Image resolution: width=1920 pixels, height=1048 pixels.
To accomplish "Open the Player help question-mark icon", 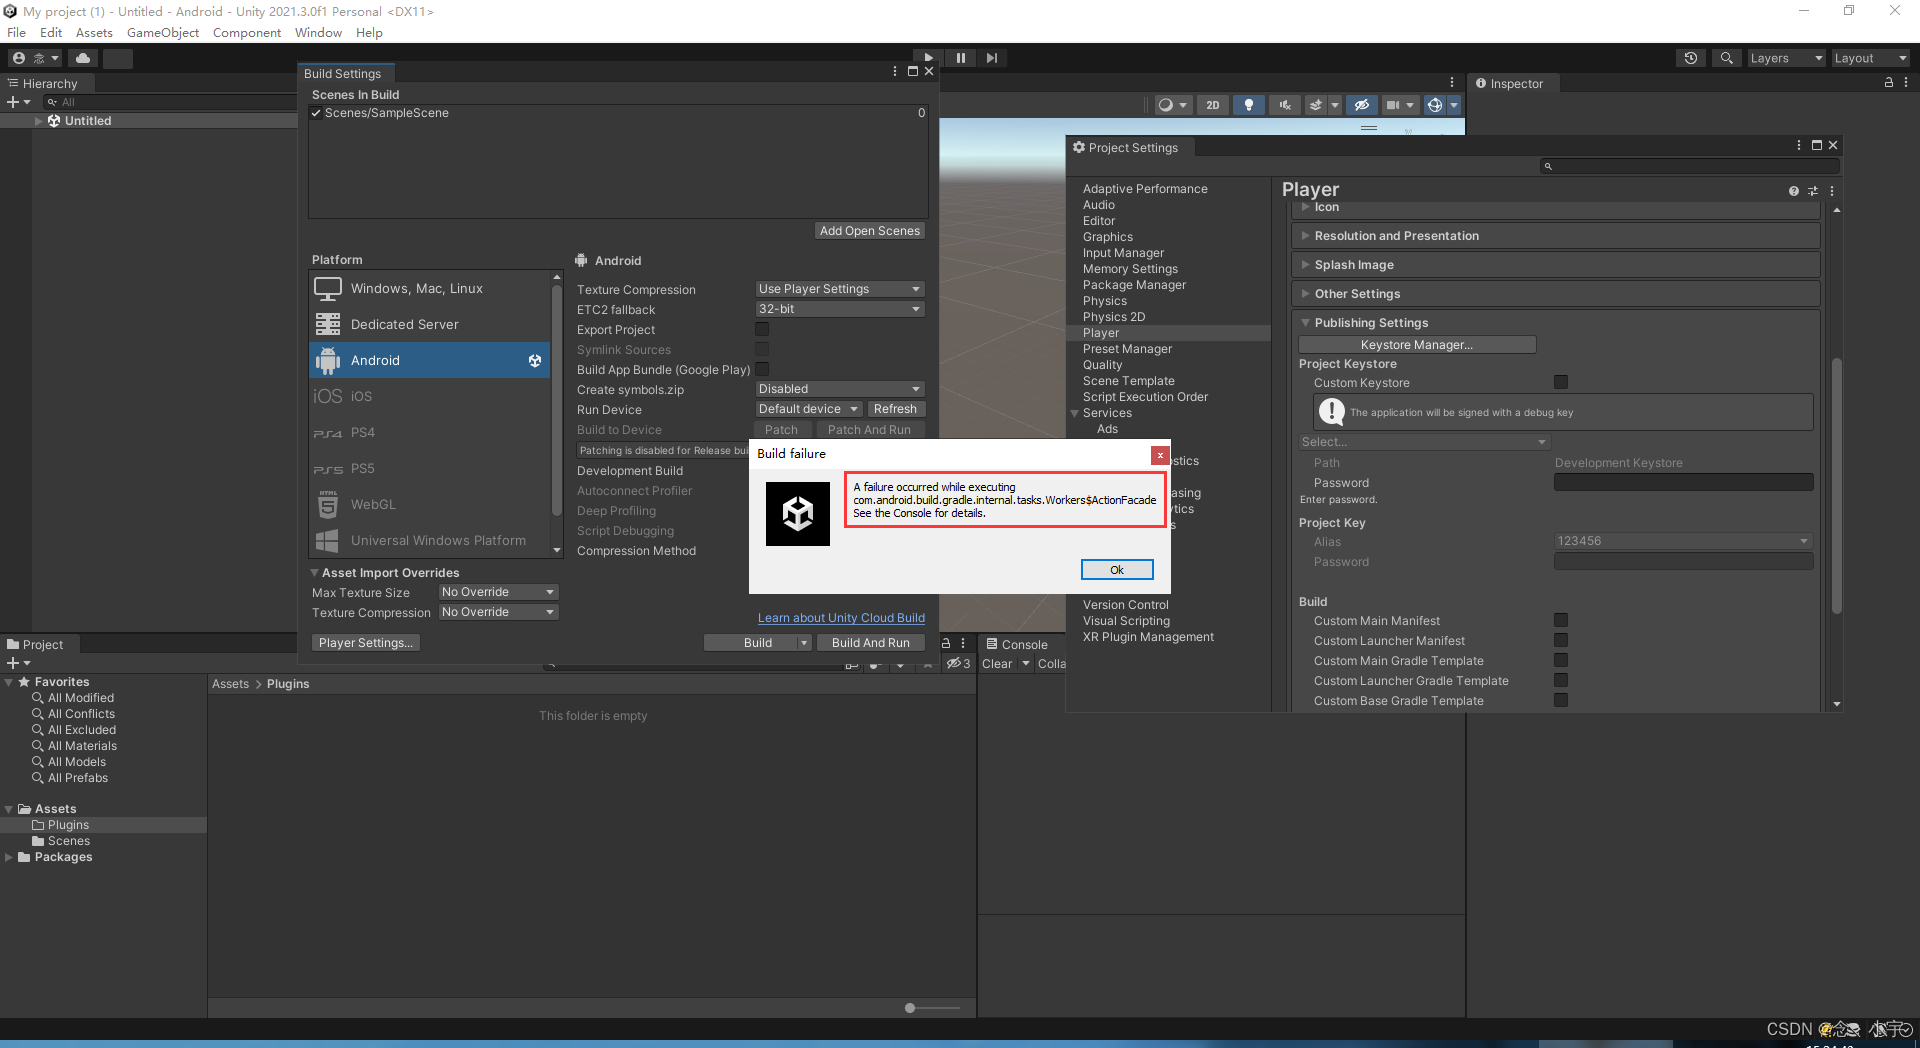I will coord(1794,191).
